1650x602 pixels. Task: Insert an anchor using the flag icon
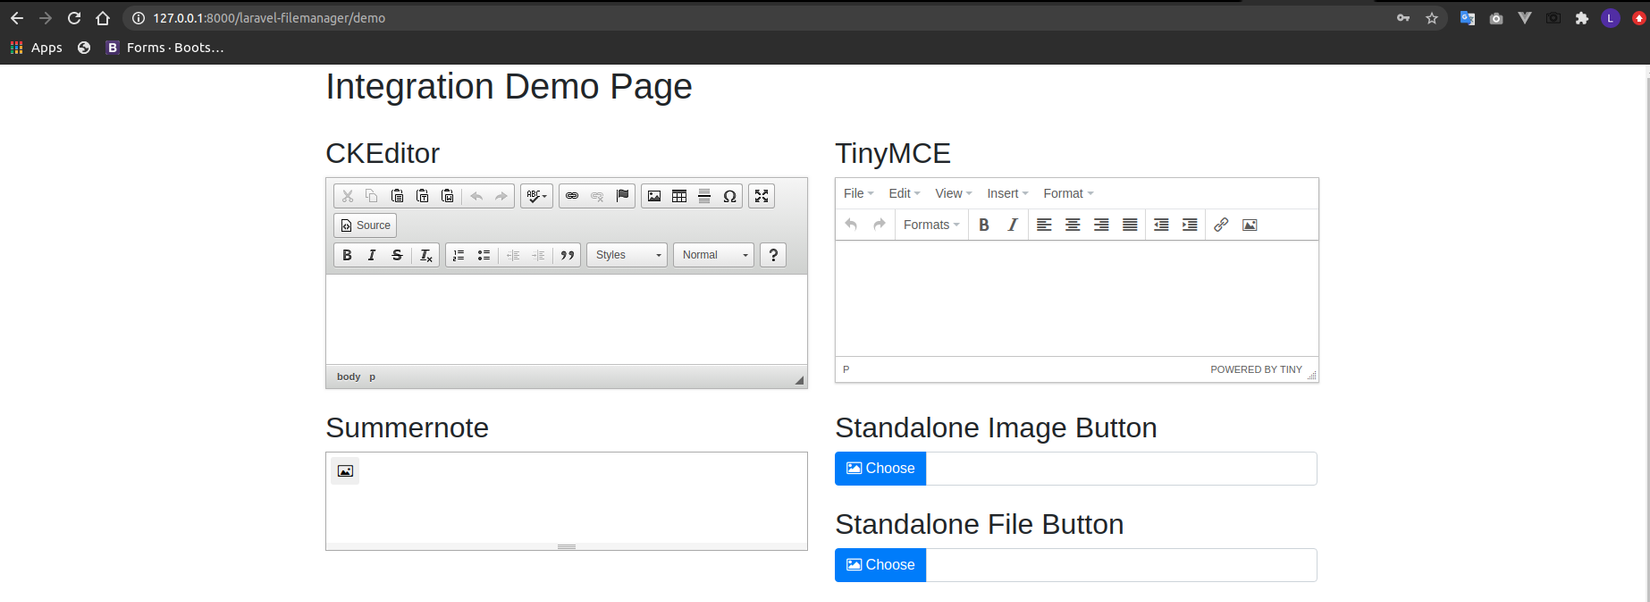point(622,196)
